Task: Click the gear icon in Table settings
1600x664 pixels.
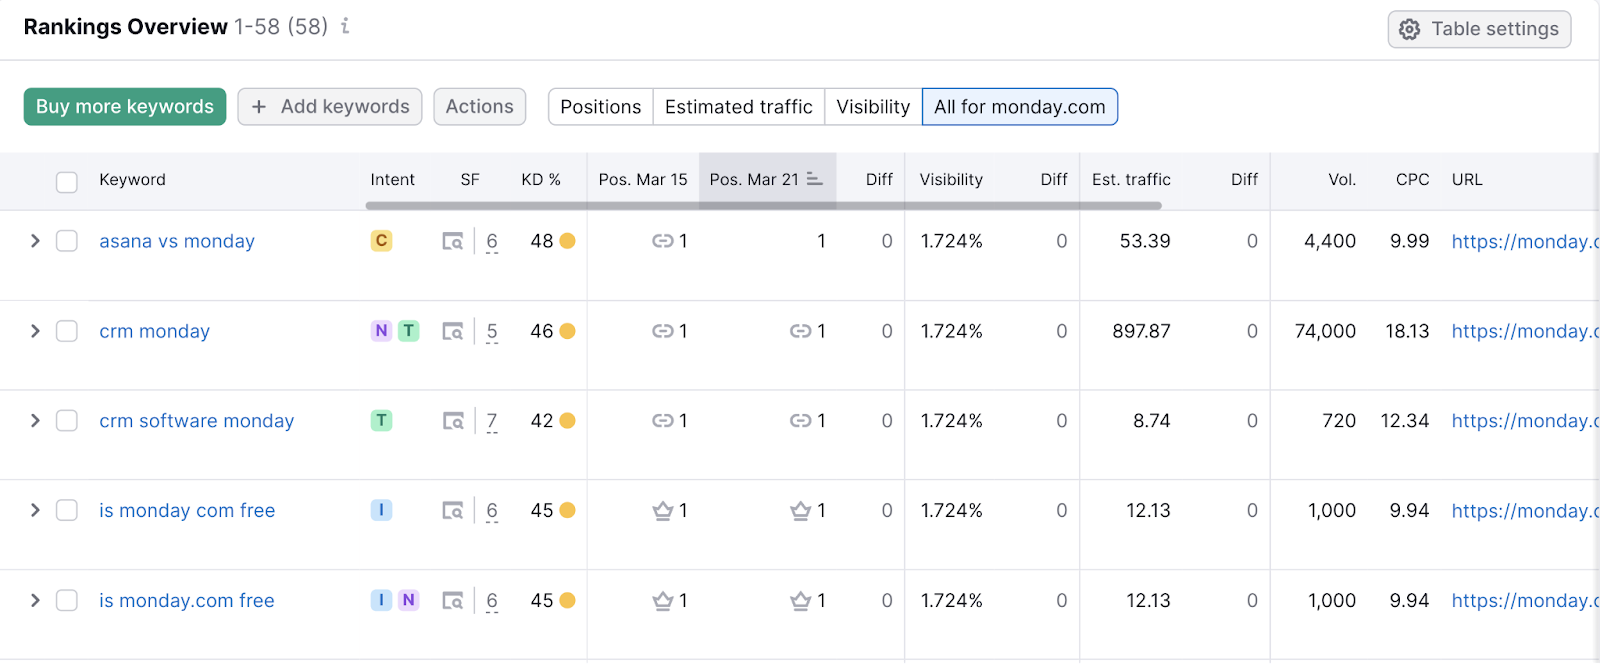Action: (1409, 30)
